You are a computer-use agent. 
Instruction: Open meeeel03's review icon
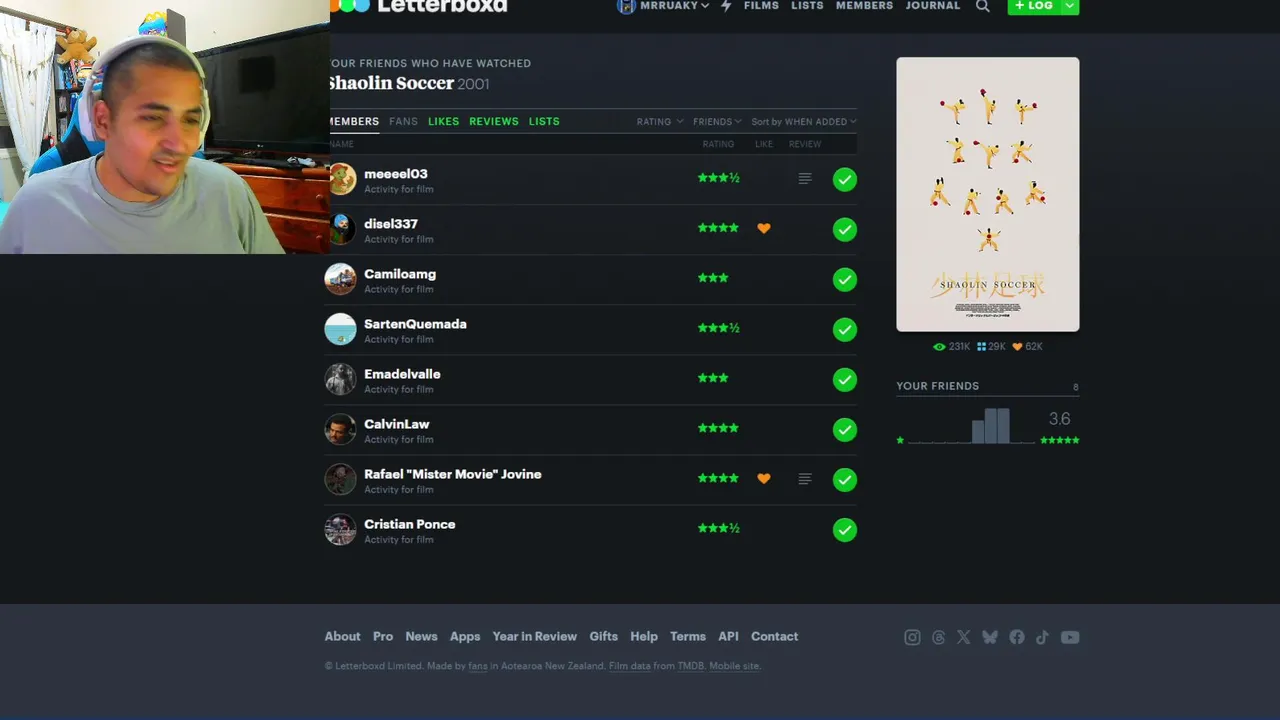click(x=804, y=179)
